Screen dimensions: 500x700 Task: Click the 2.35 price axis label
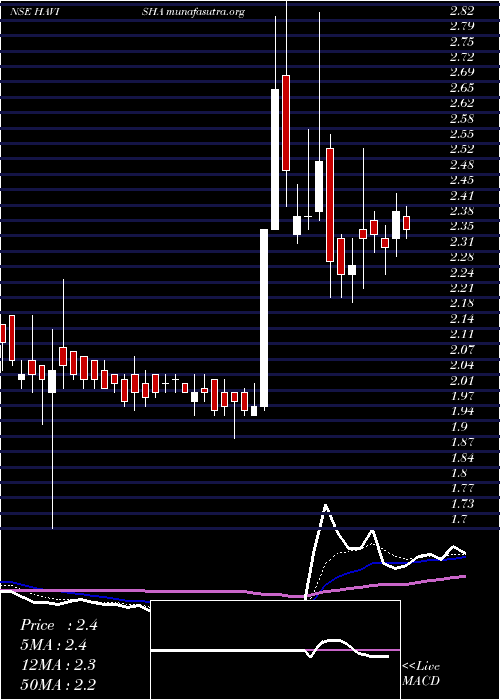pos(462,226)
